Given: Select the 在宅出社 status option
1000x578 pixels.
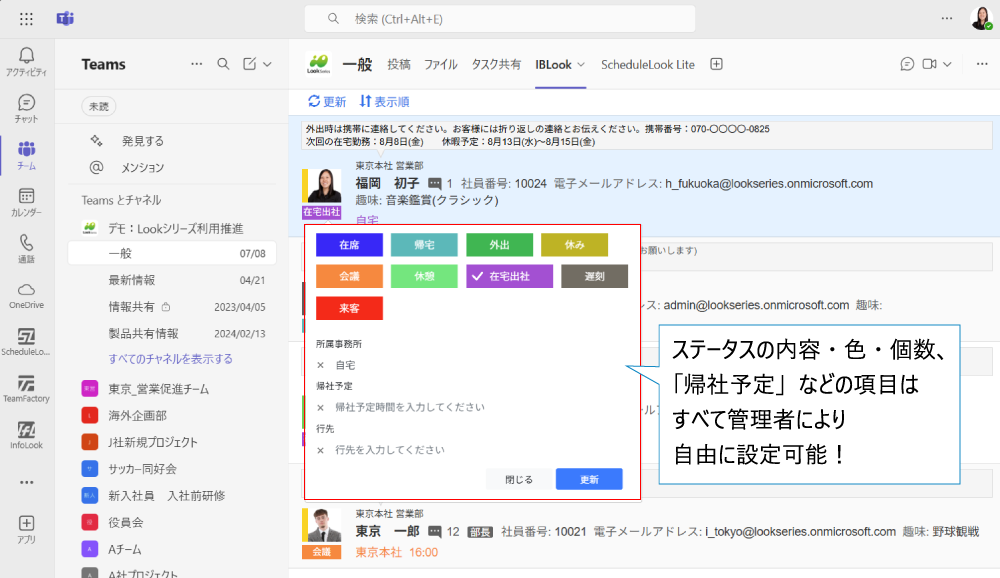Looking at the screenshot, I should (509, 276).
